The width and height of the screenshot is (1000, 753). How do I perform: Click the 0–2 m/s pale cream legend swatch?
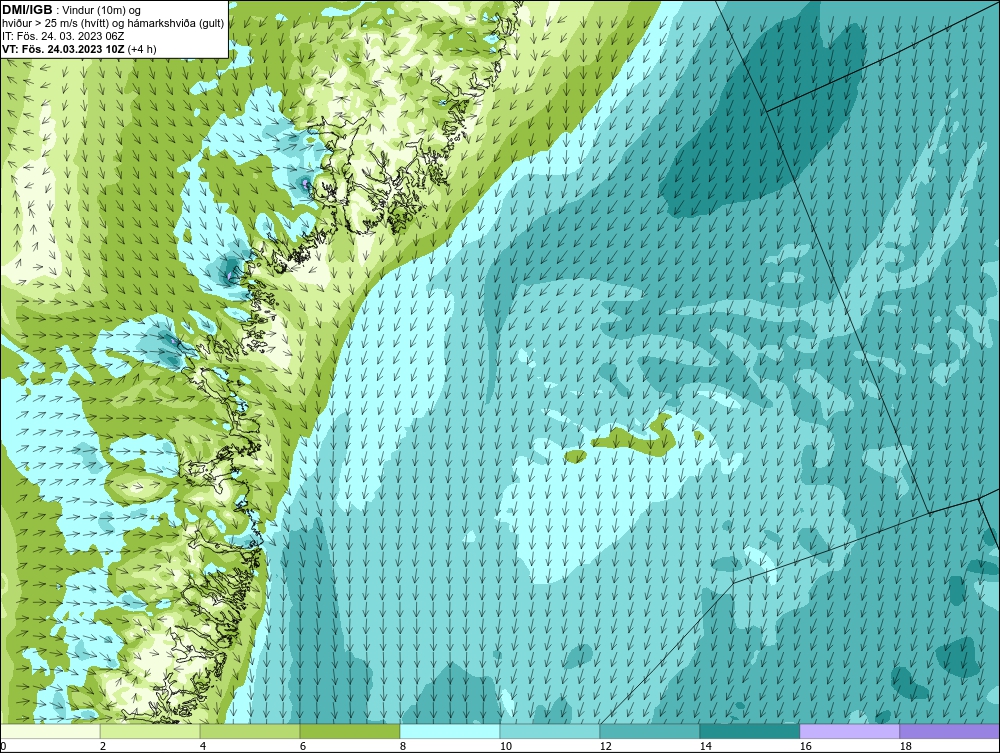[x=50, y=731]
